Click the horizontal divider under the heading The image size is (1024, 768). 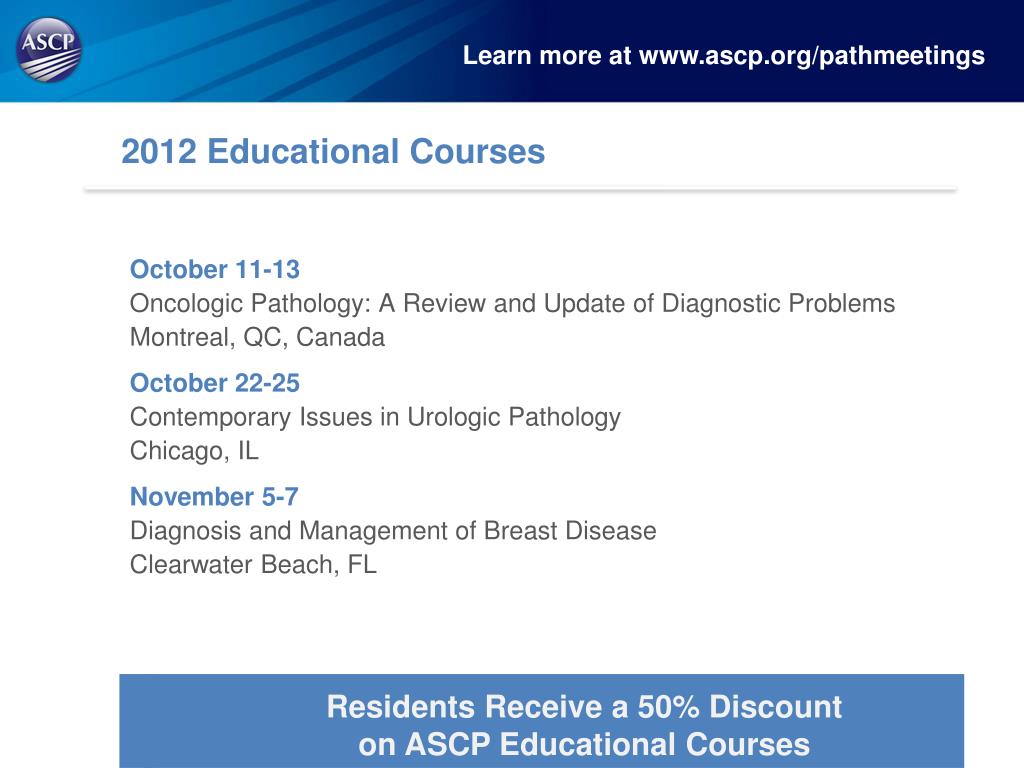520,189
